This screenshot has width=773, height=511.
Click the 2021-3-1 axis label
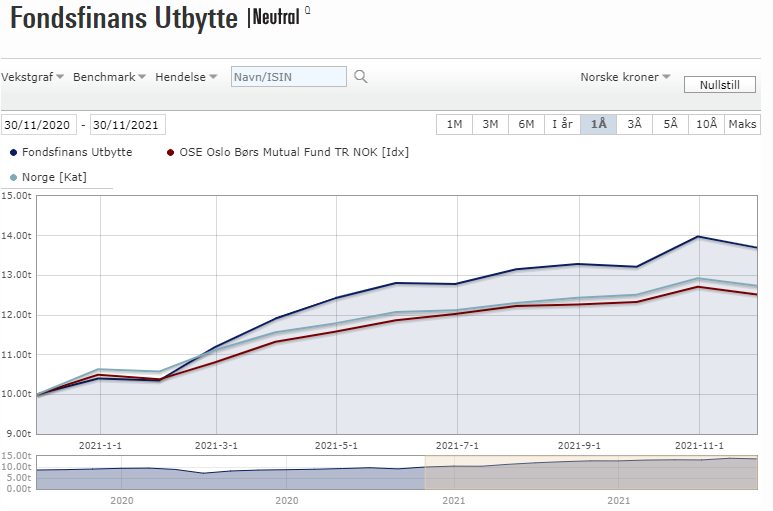(x=216, y=446)
